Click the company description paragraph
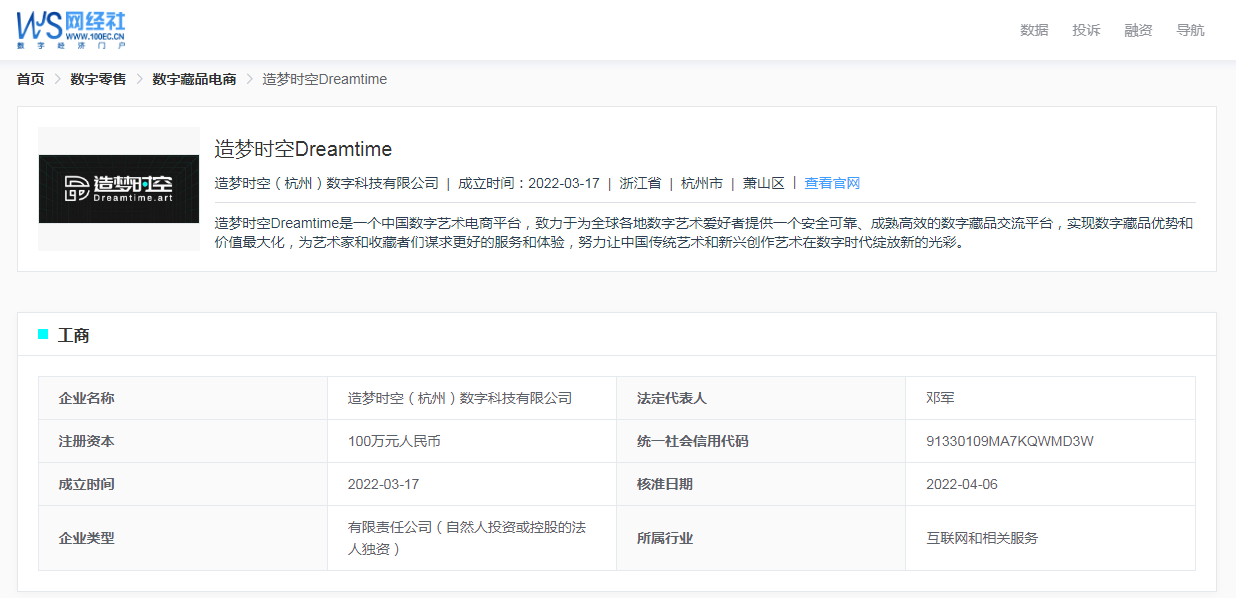Viewport: 1236px width, 598px height. coord(705,232)
